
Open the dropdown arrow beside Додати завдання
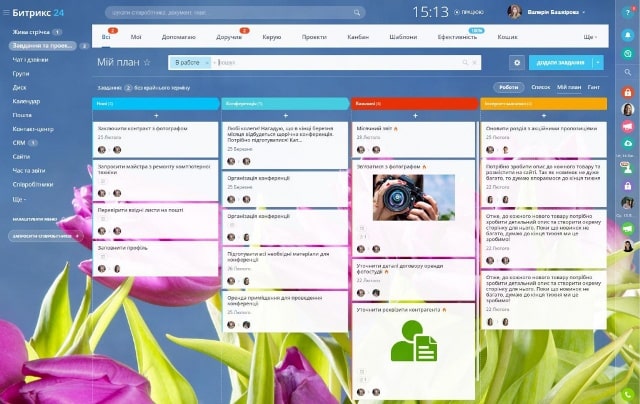point(598,62)
